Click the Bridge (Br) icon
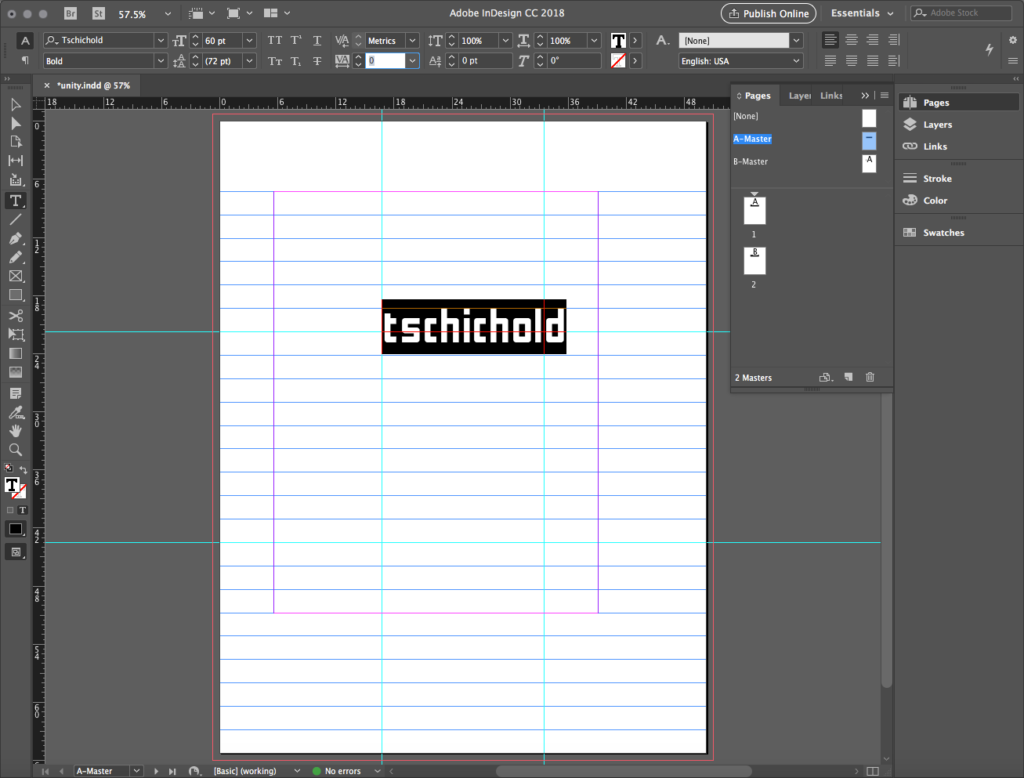The image size is (1024, 778). [71, 14]
